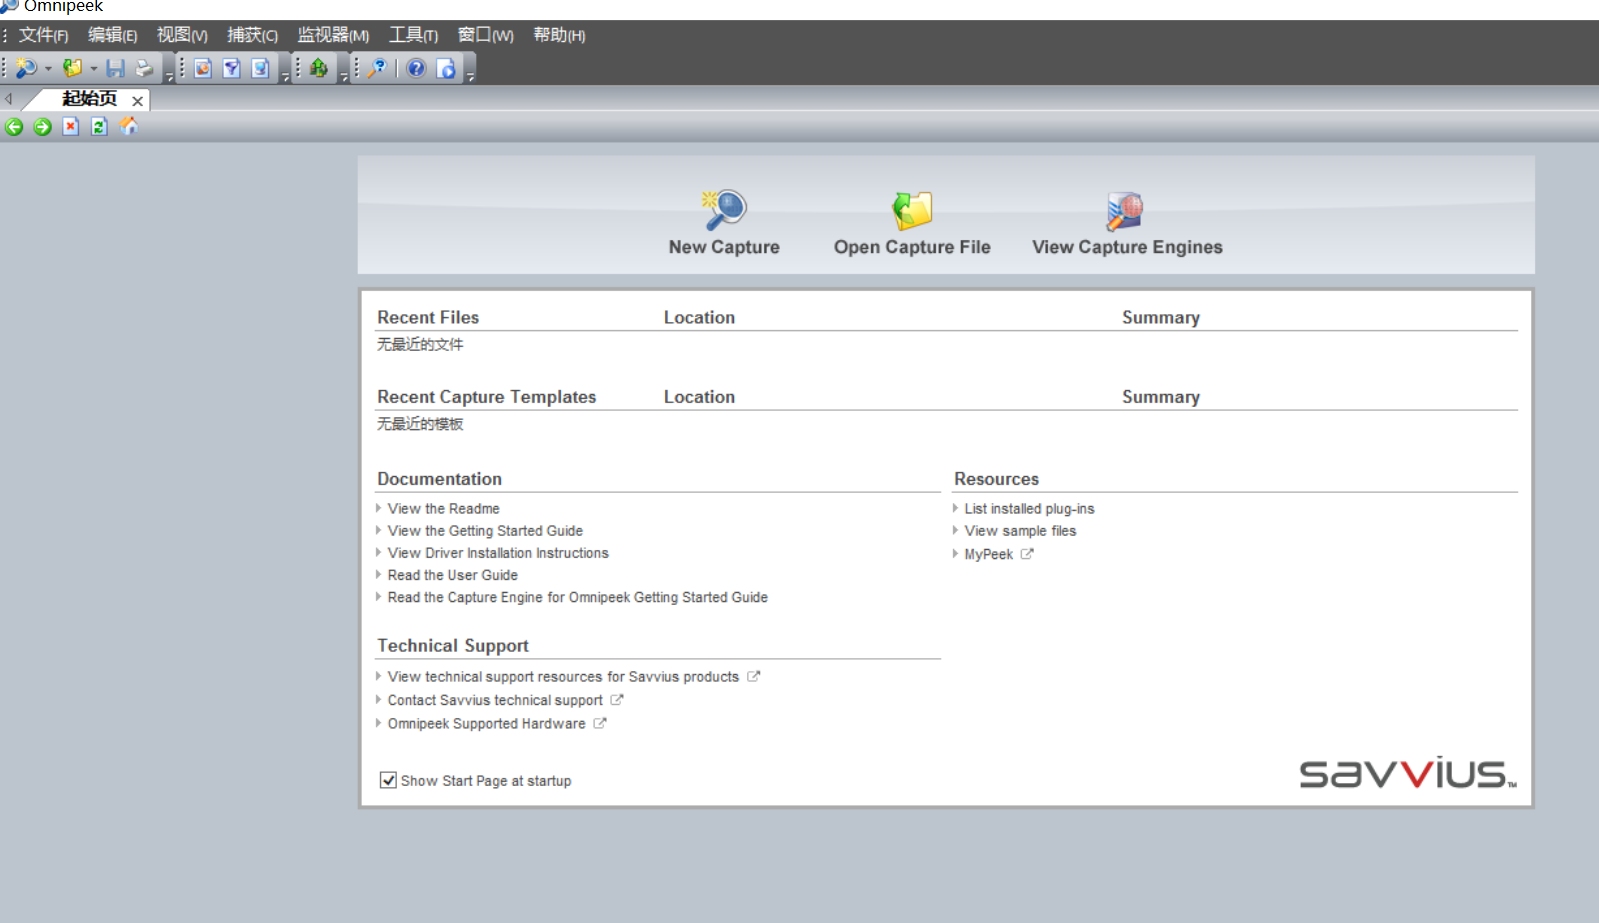
Task: Click the Open Capture File folder icon
Action: 912,210
